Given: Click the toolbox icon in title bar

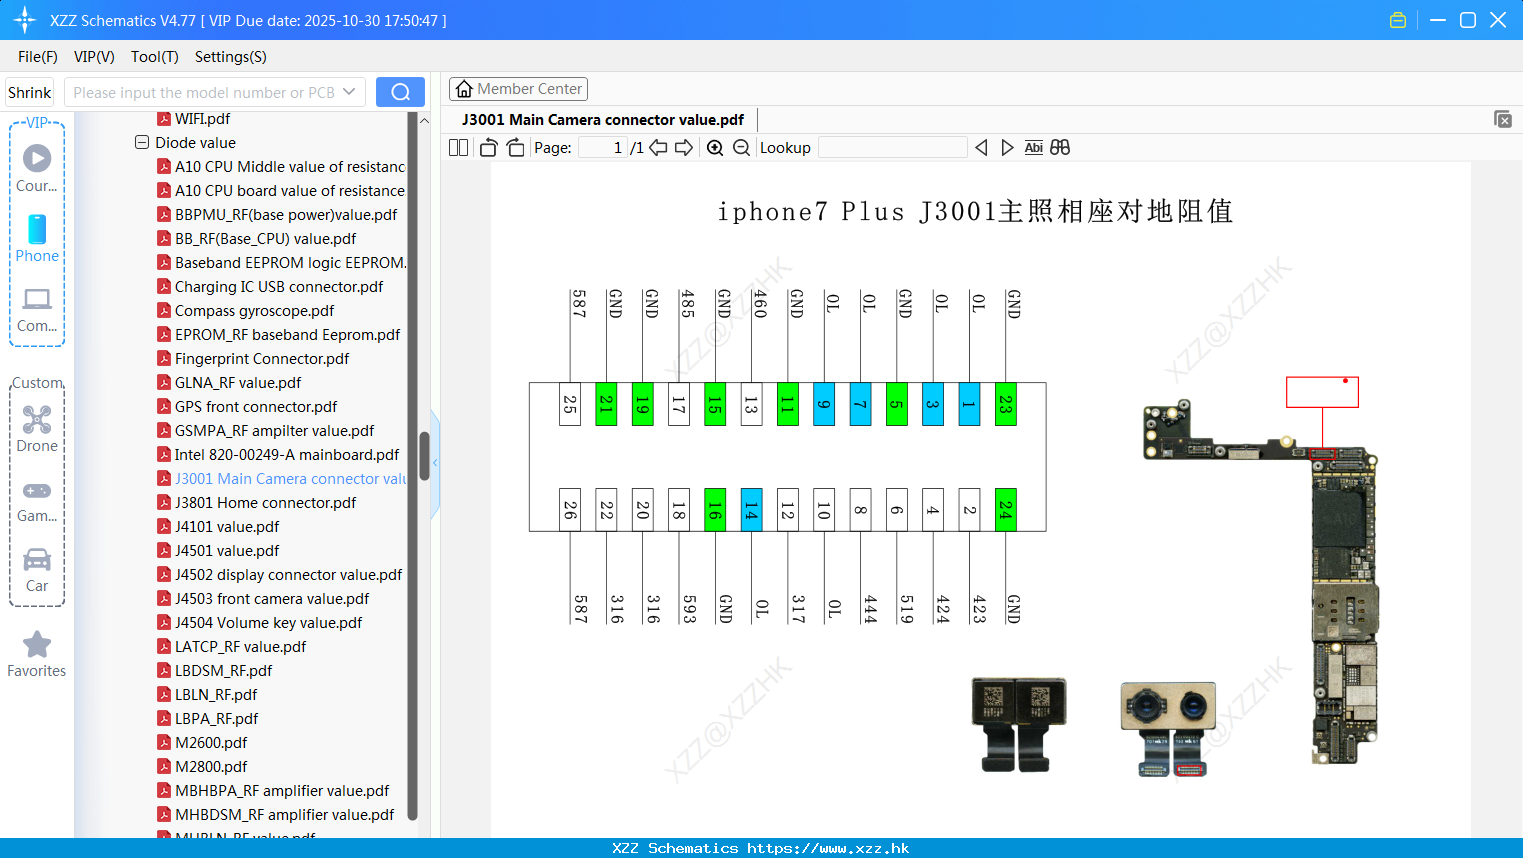Looking at the screenshot, I should coord(1398,20).
